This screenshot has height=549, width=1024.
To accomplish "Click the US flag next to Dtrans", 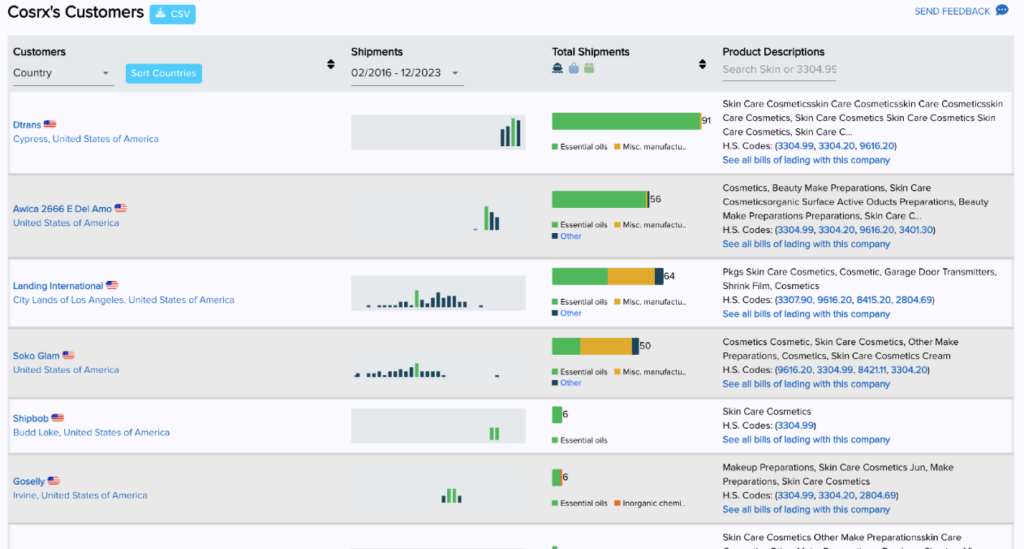I will [50, 124].
